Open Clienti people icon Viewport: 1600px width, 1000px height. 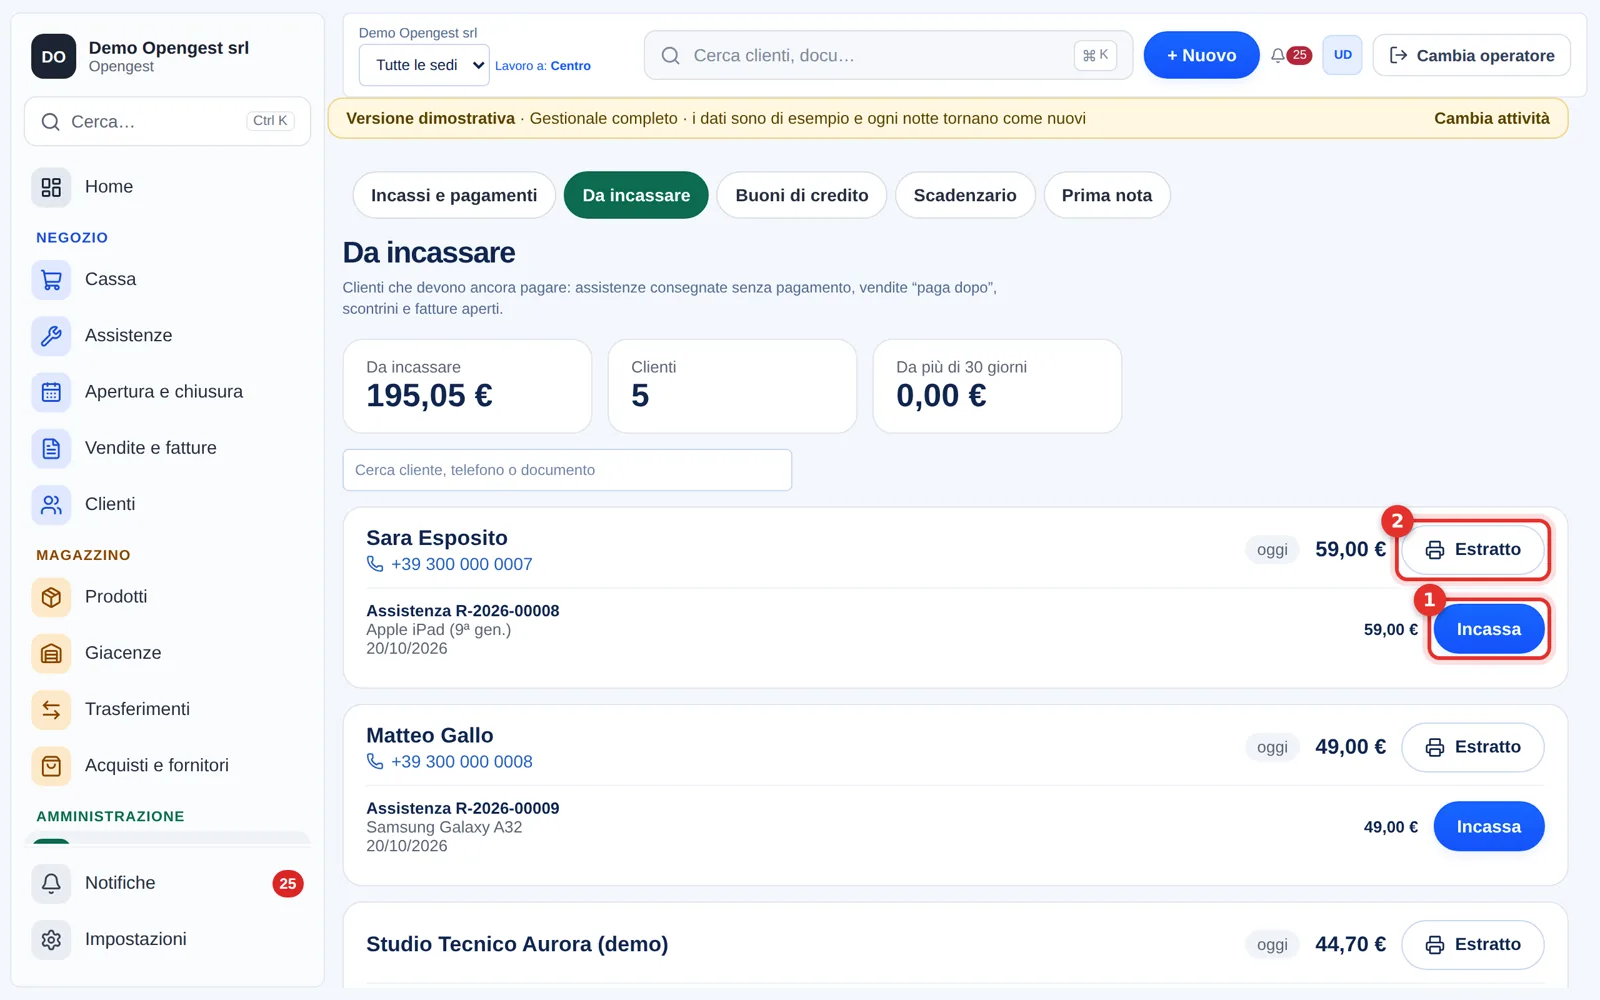(51, 505)
